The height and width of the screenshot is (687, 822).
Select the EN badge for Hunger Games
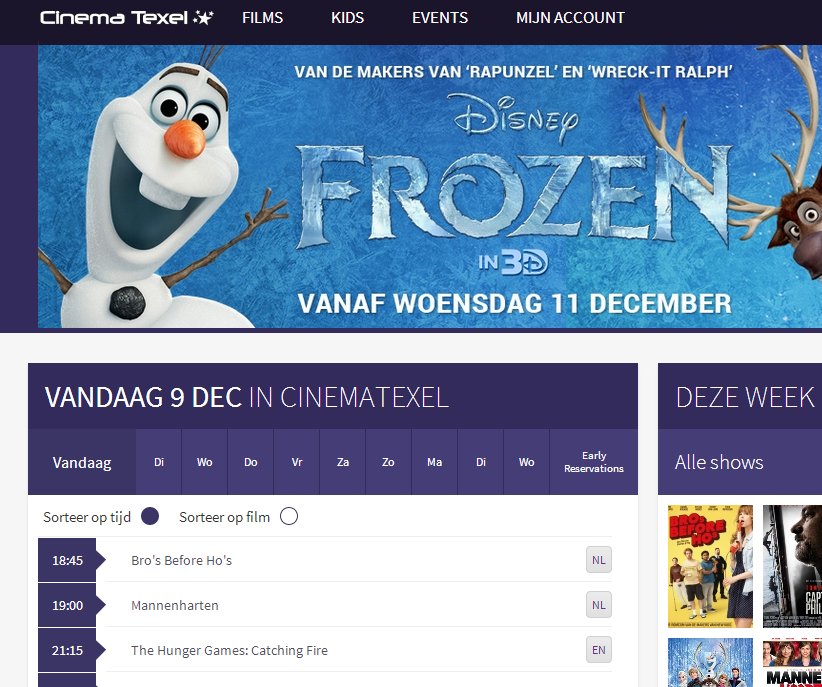click(599, 650)
